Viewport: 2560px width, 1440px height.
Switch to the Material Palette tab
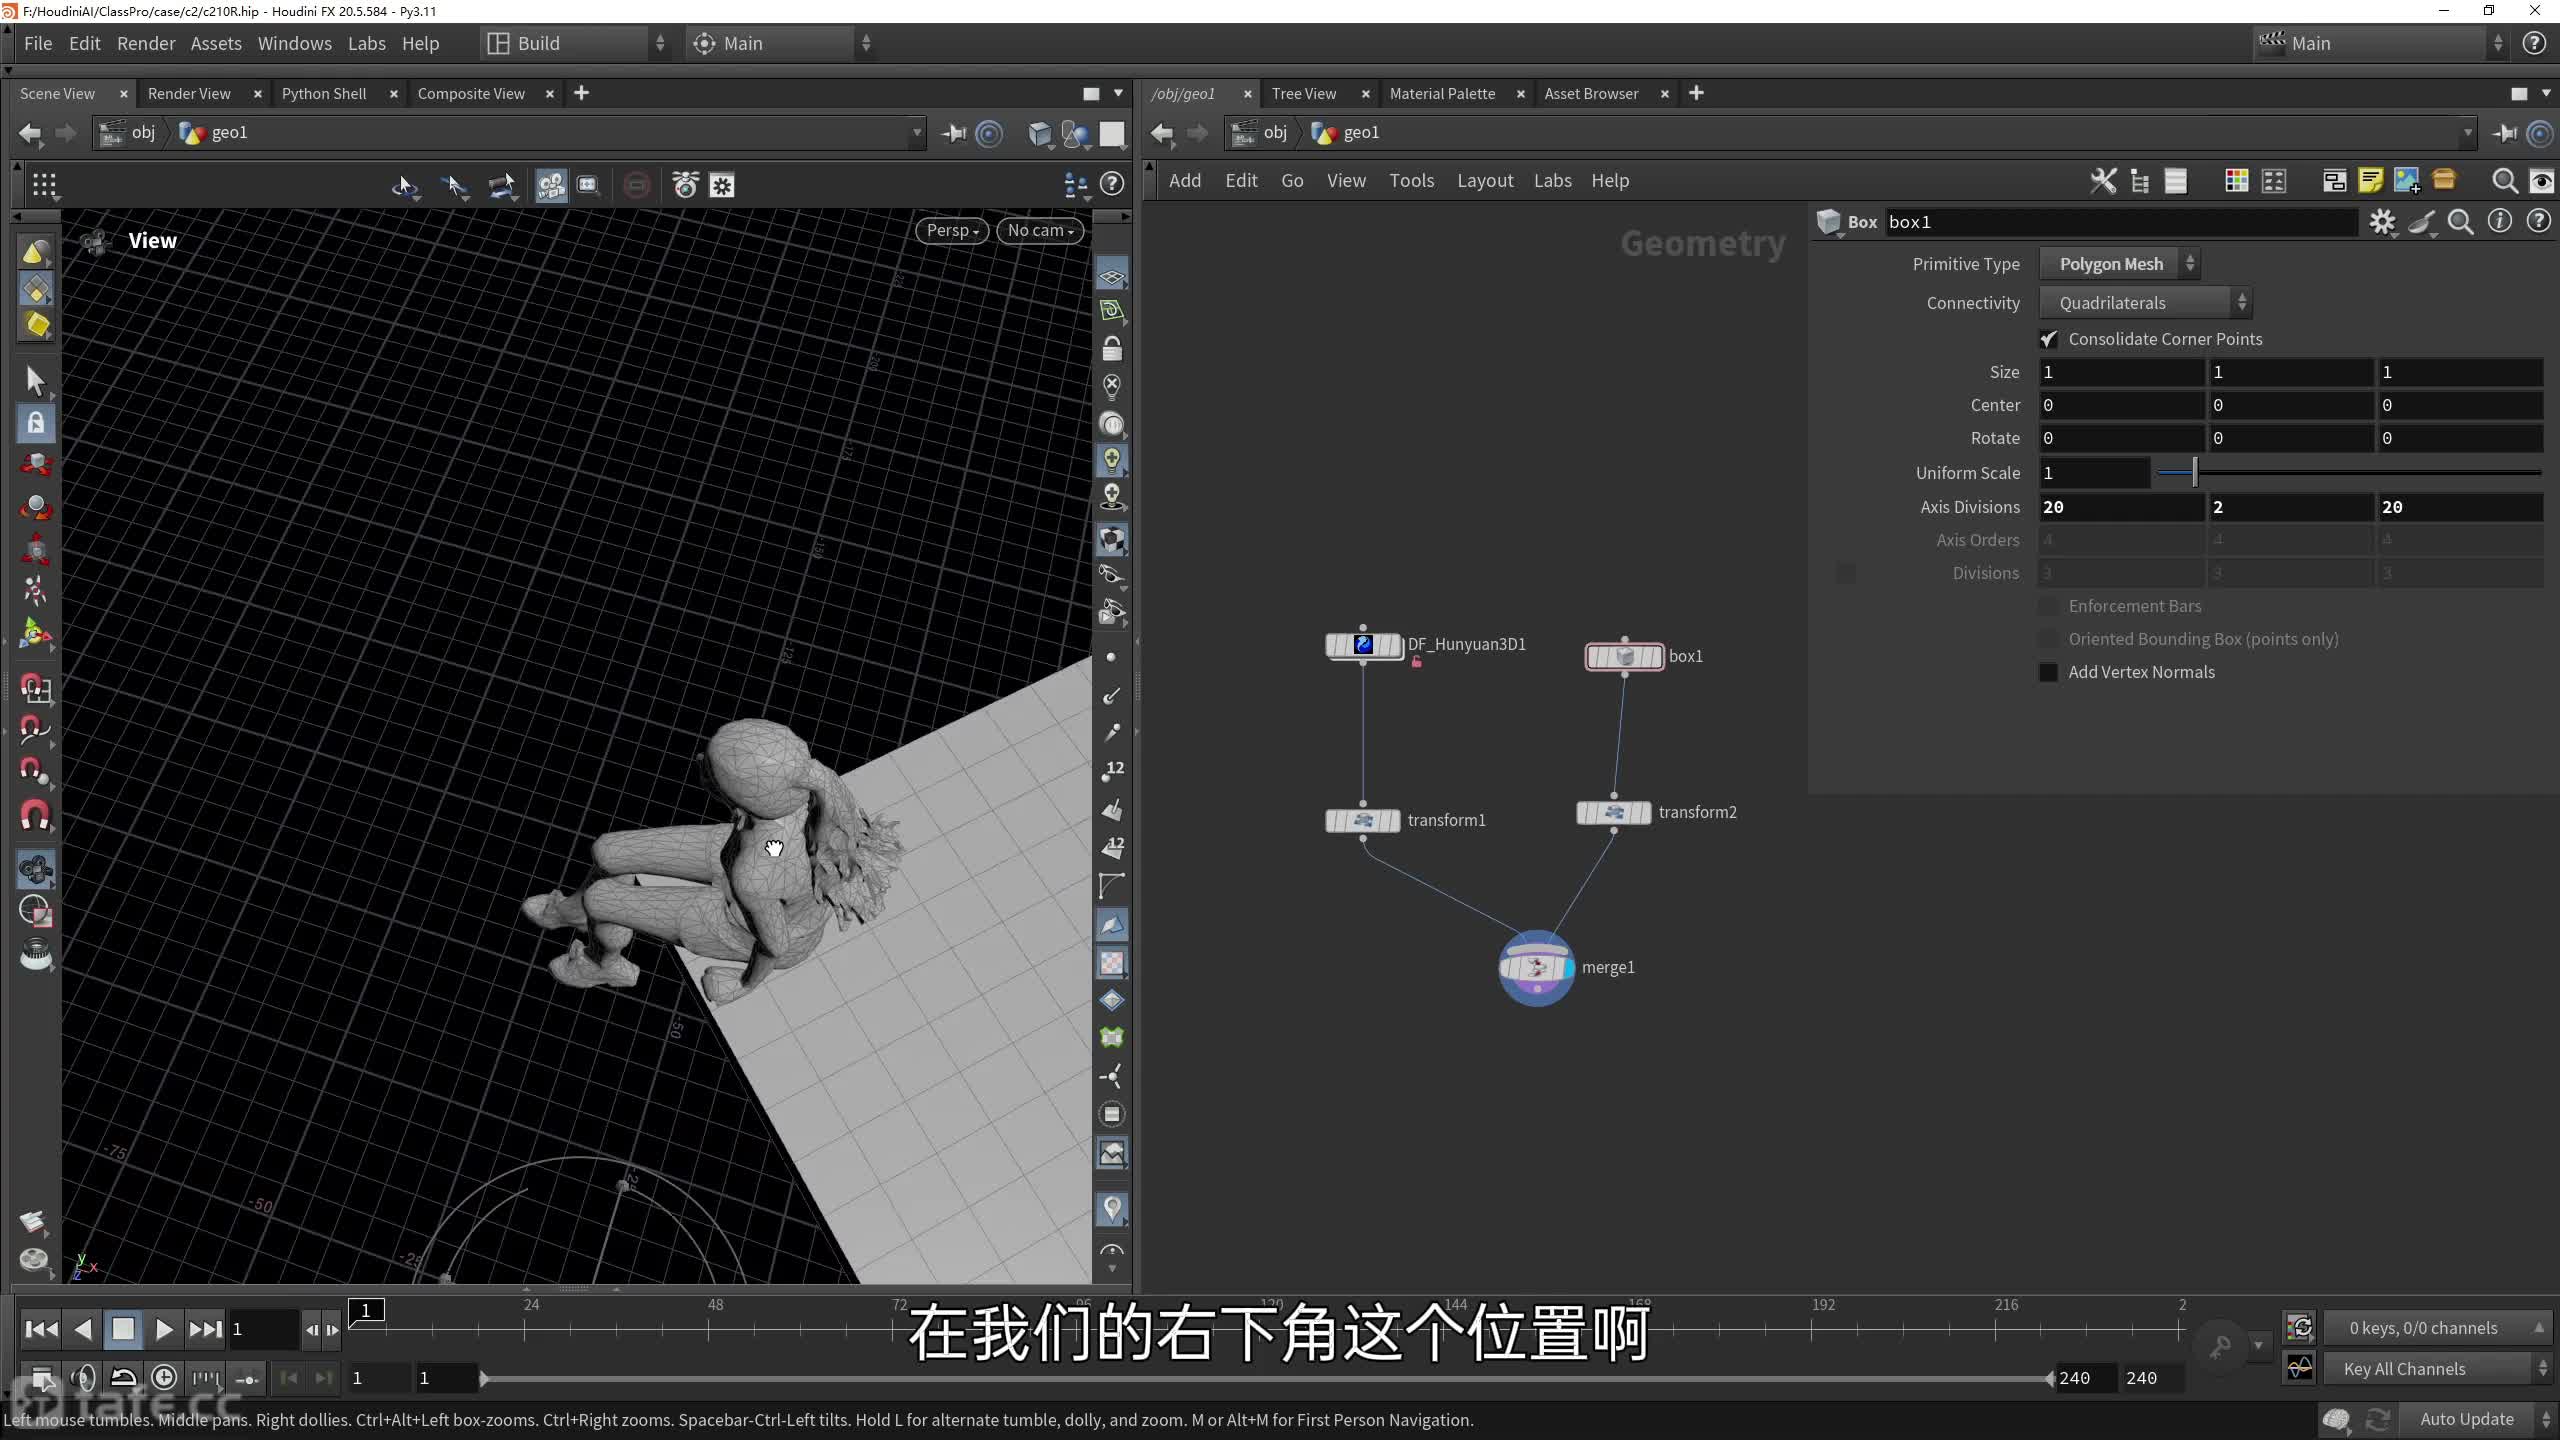[1441, 93]
